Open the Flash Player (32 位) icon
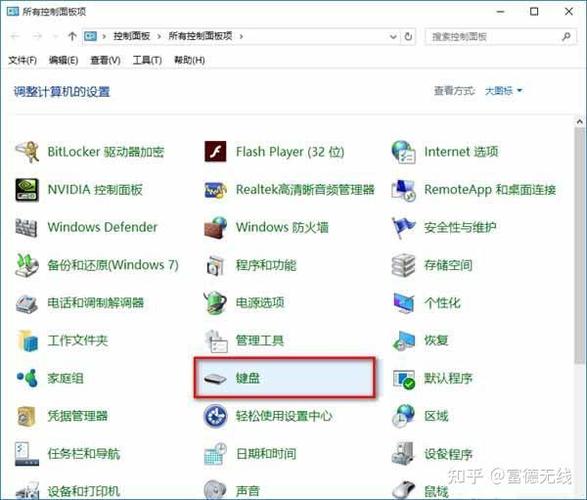The width and height of the screenshot is (587, 500). click(215, 152)
